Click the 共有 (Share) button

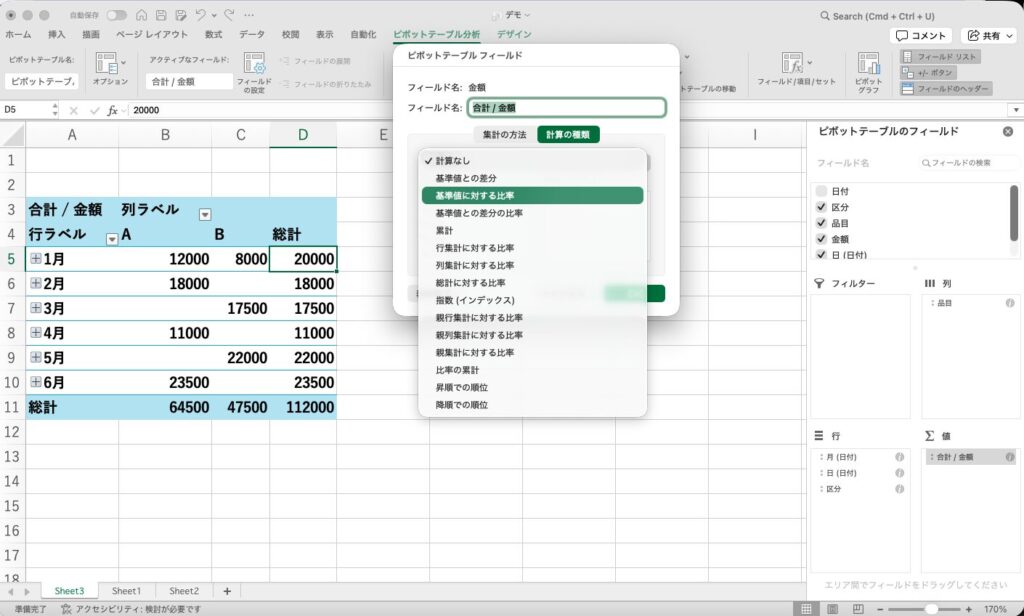pos(990,35)
